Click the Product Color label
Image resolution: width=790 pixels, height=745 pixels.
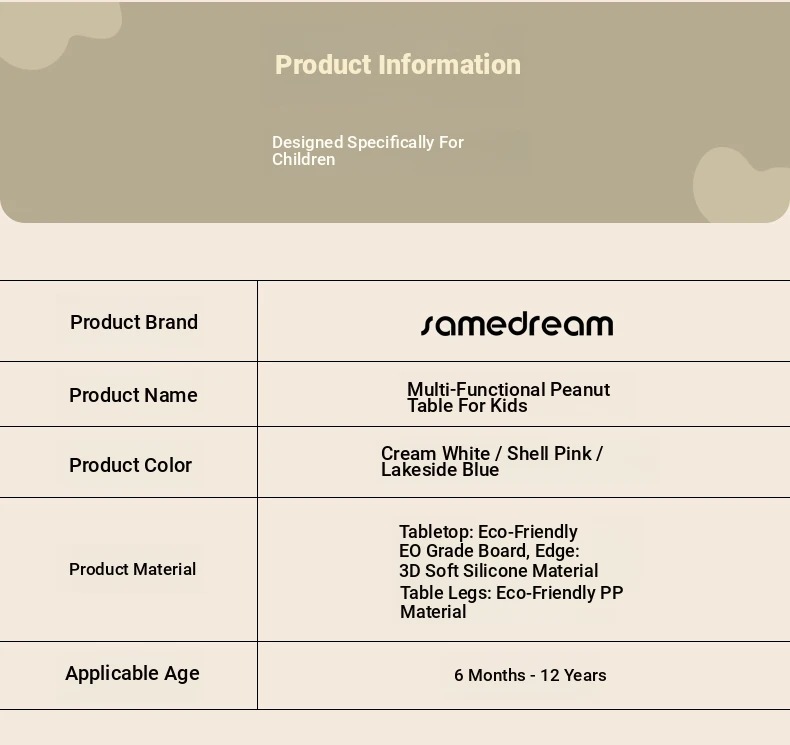coord(130,465)
